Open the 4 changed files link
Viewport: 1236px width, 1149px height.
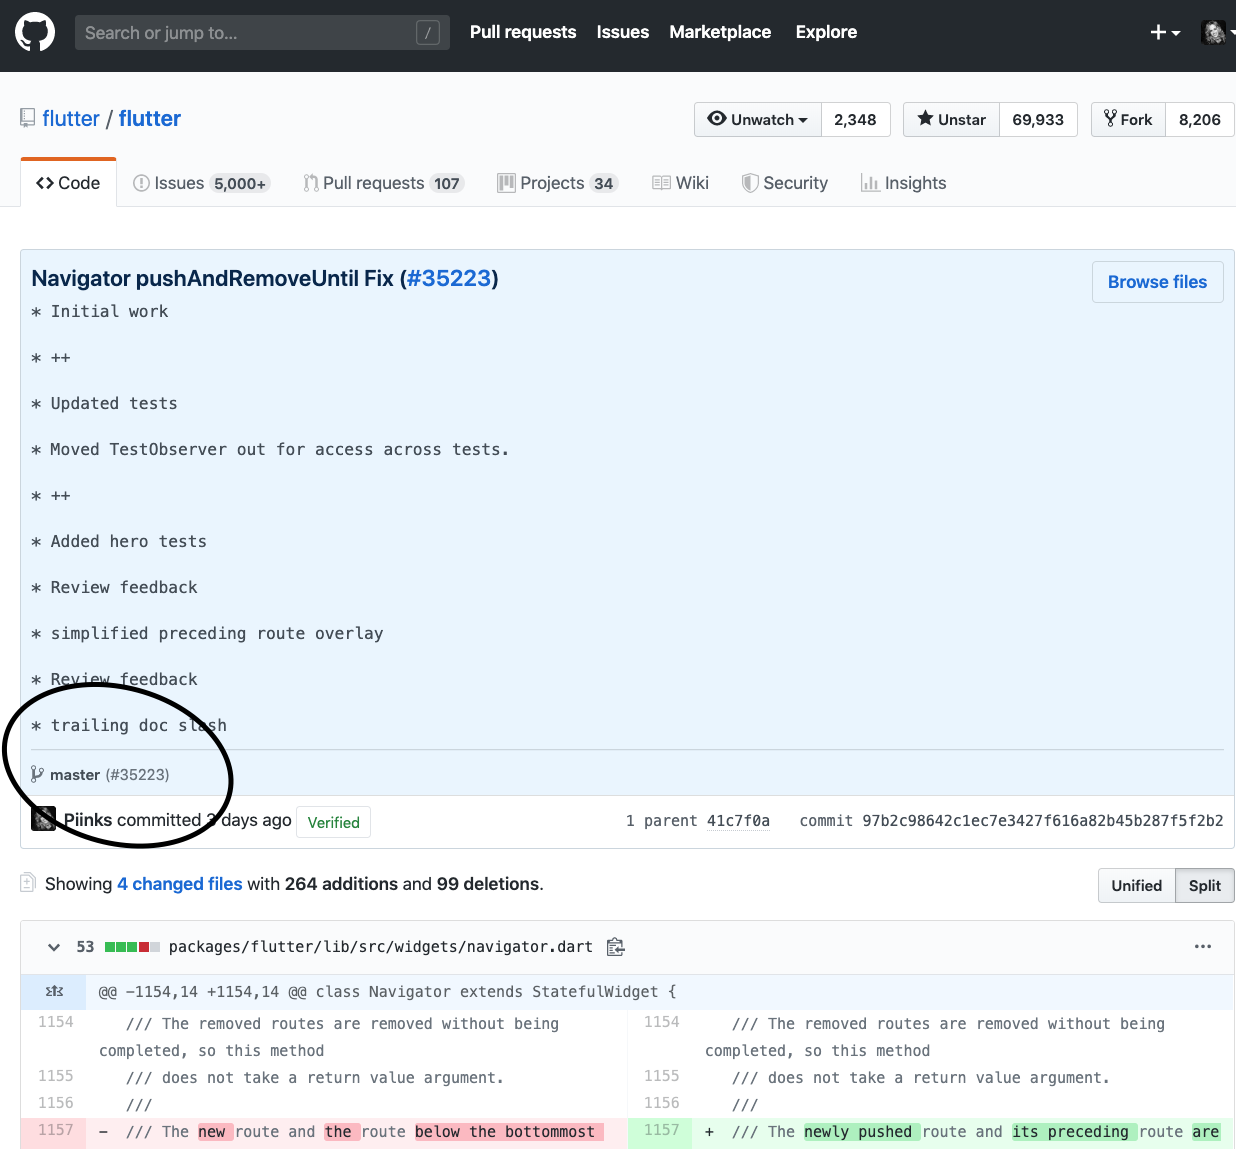[180, 884]
